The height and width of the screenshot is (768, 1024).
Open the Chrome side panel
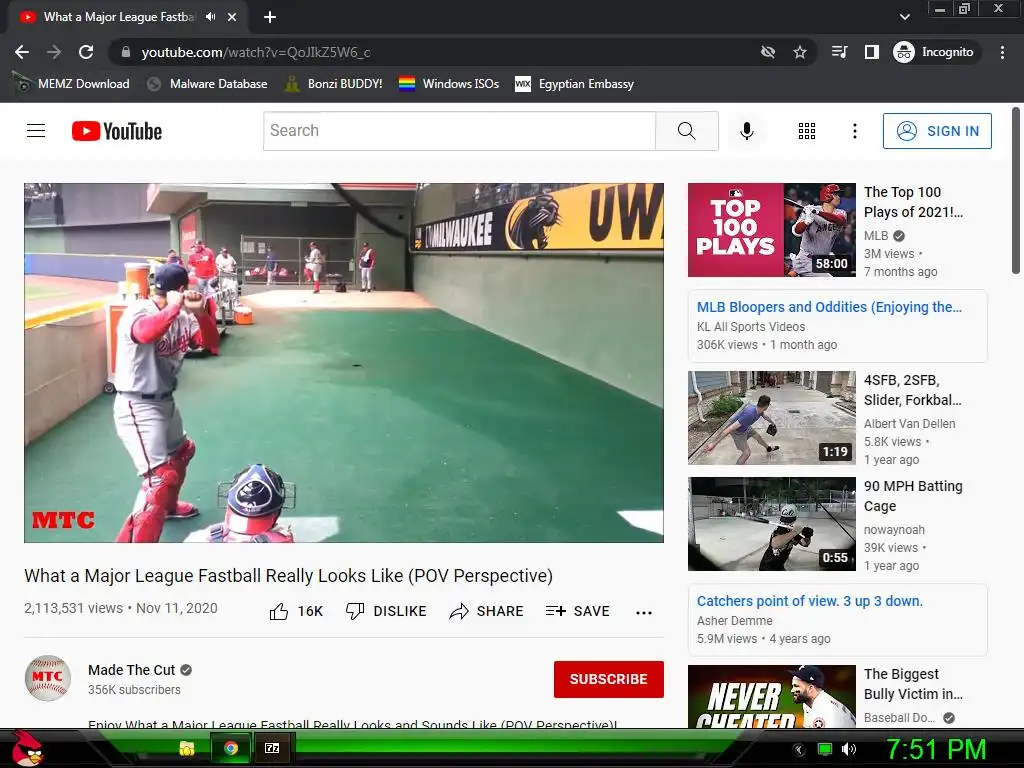[872, 52]
